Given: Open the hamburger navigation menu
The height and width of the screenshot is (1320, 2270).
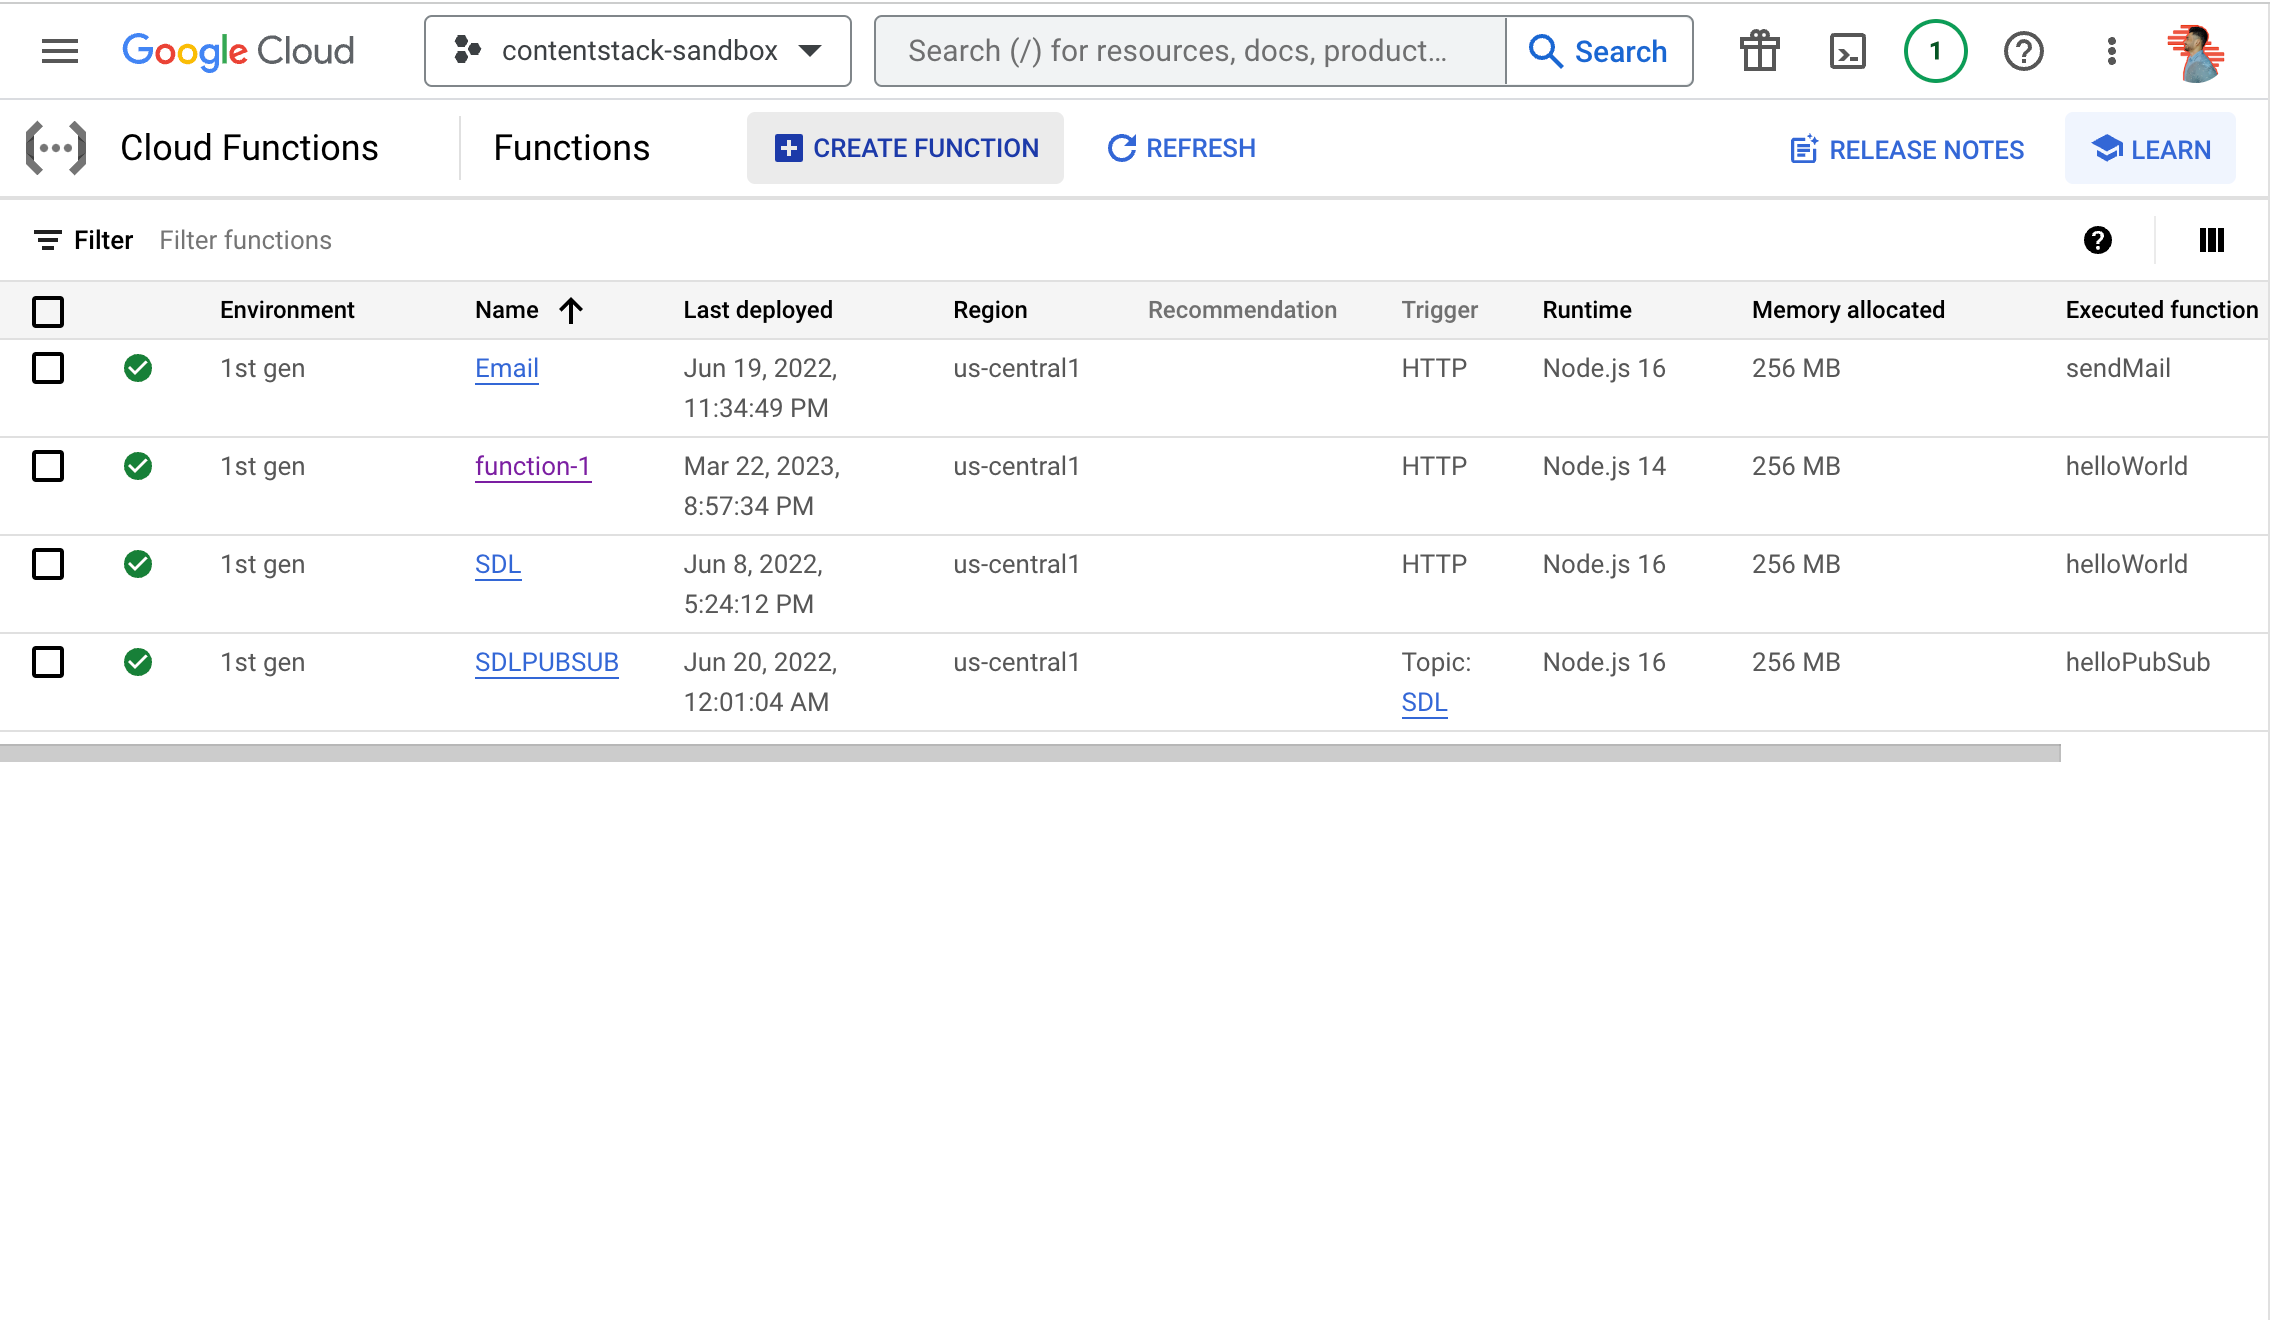Looking at the screenshot, I should pos(60,51).
